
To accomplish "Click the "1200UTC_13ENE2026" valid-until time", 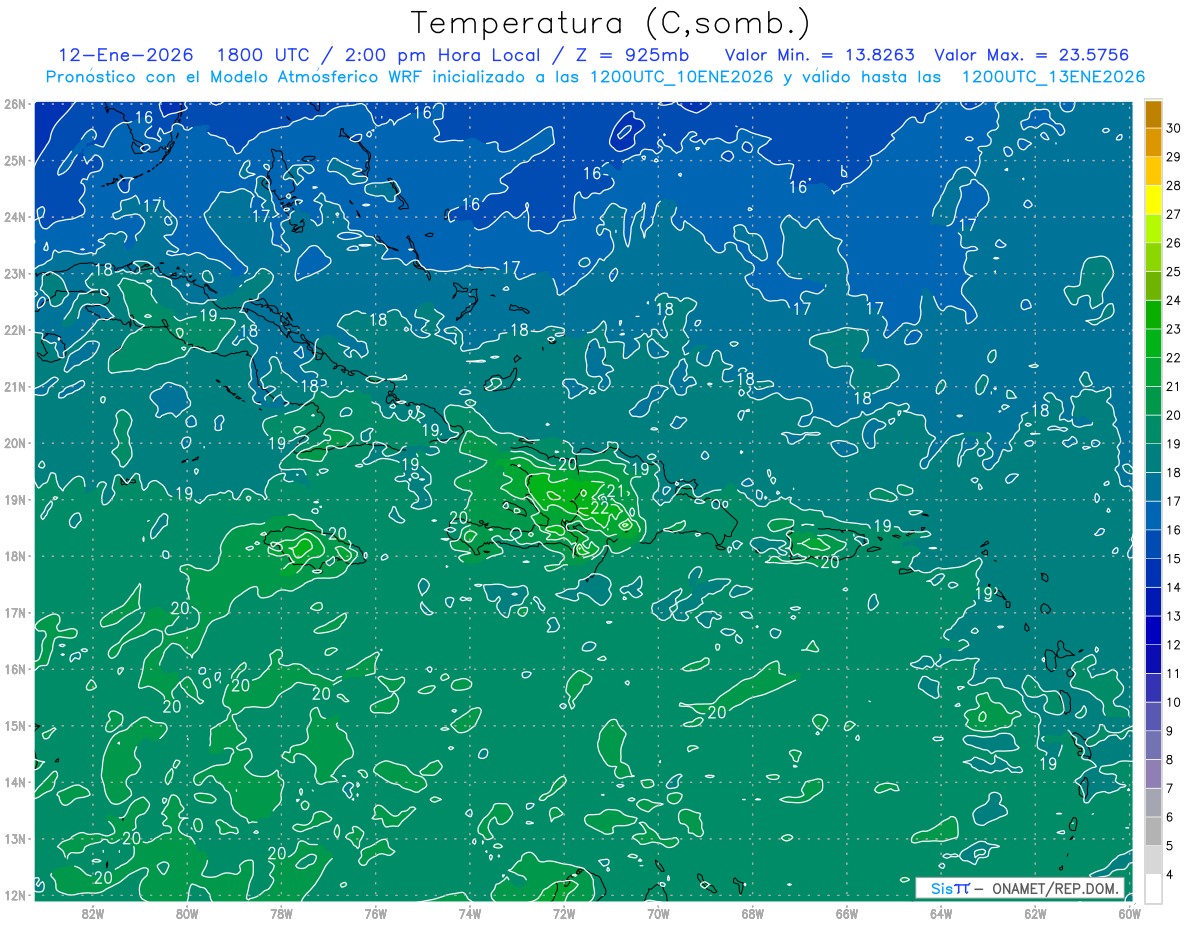I will point(1053,77).
